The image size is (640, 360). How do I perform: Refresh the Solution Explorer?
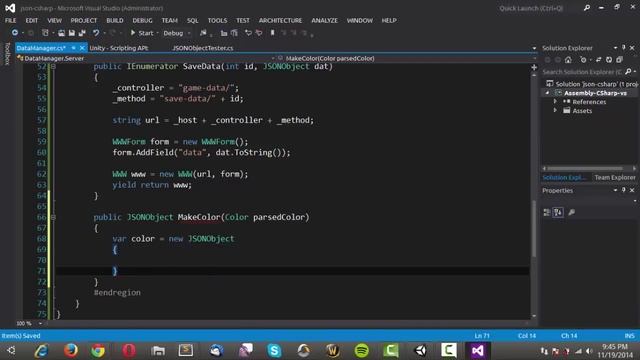pyautogui.click(x=609, y=60)
